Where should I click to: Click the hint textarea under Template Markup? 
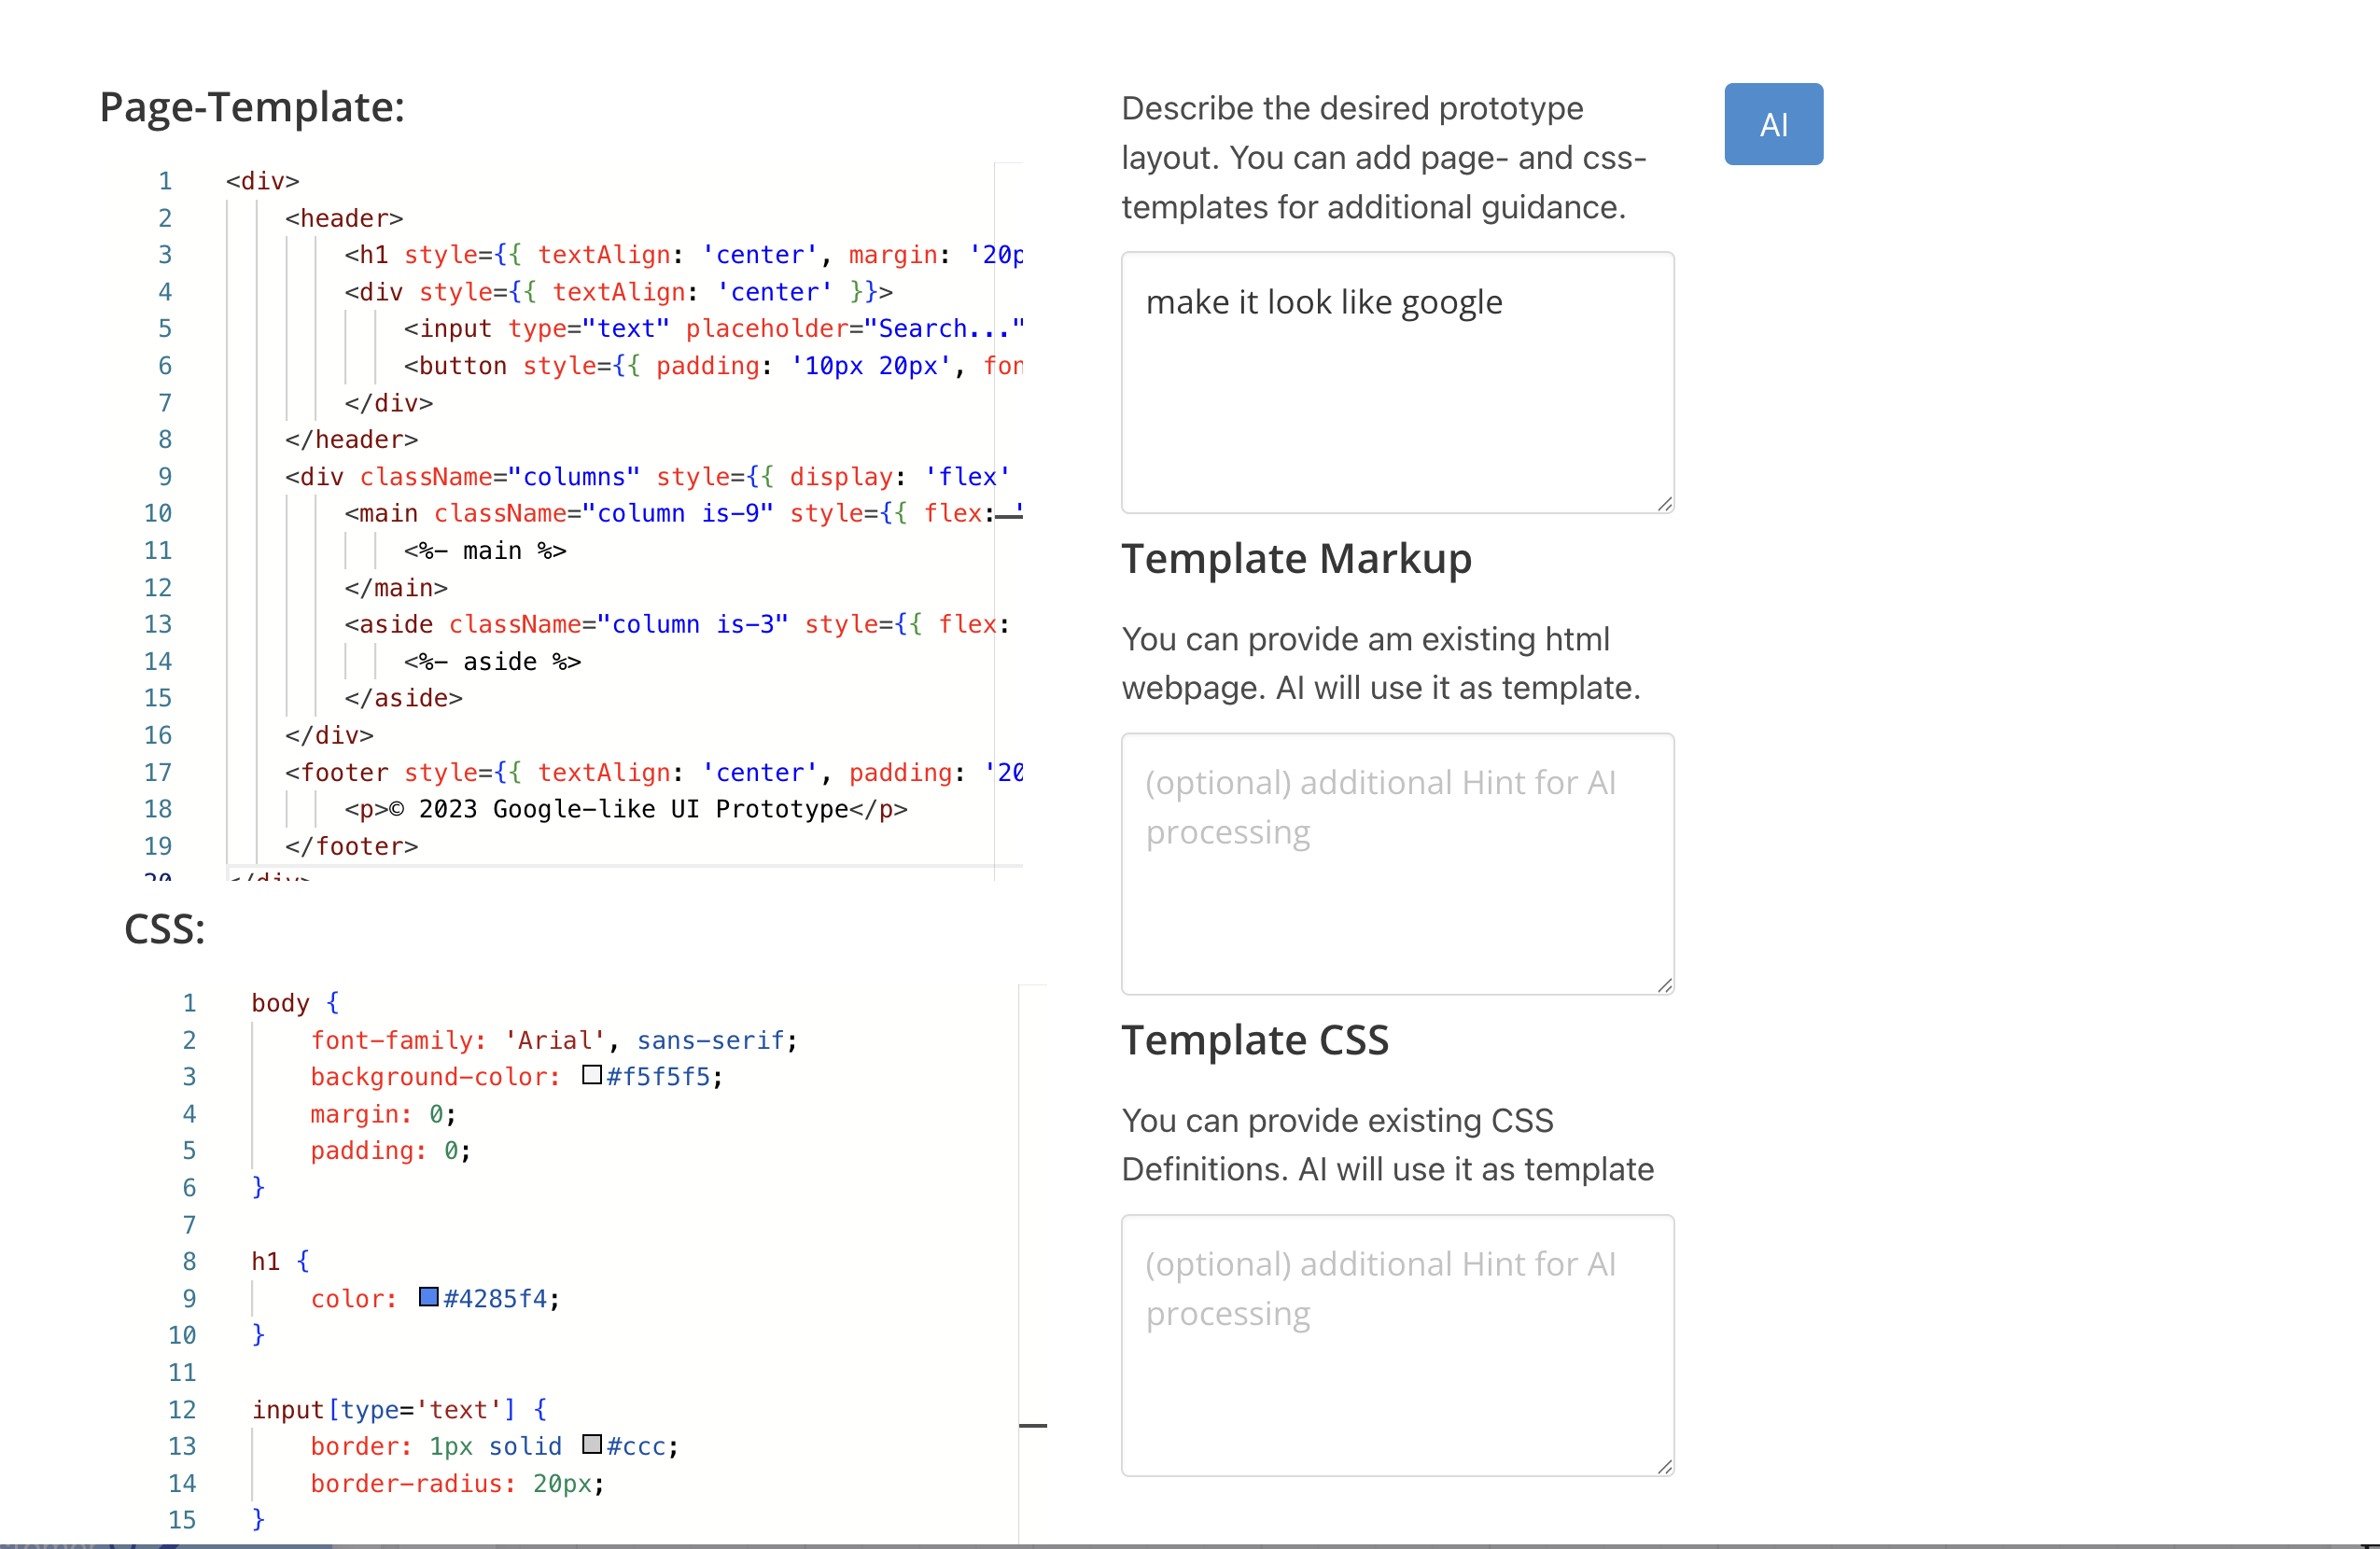(x=1396, y=863)
